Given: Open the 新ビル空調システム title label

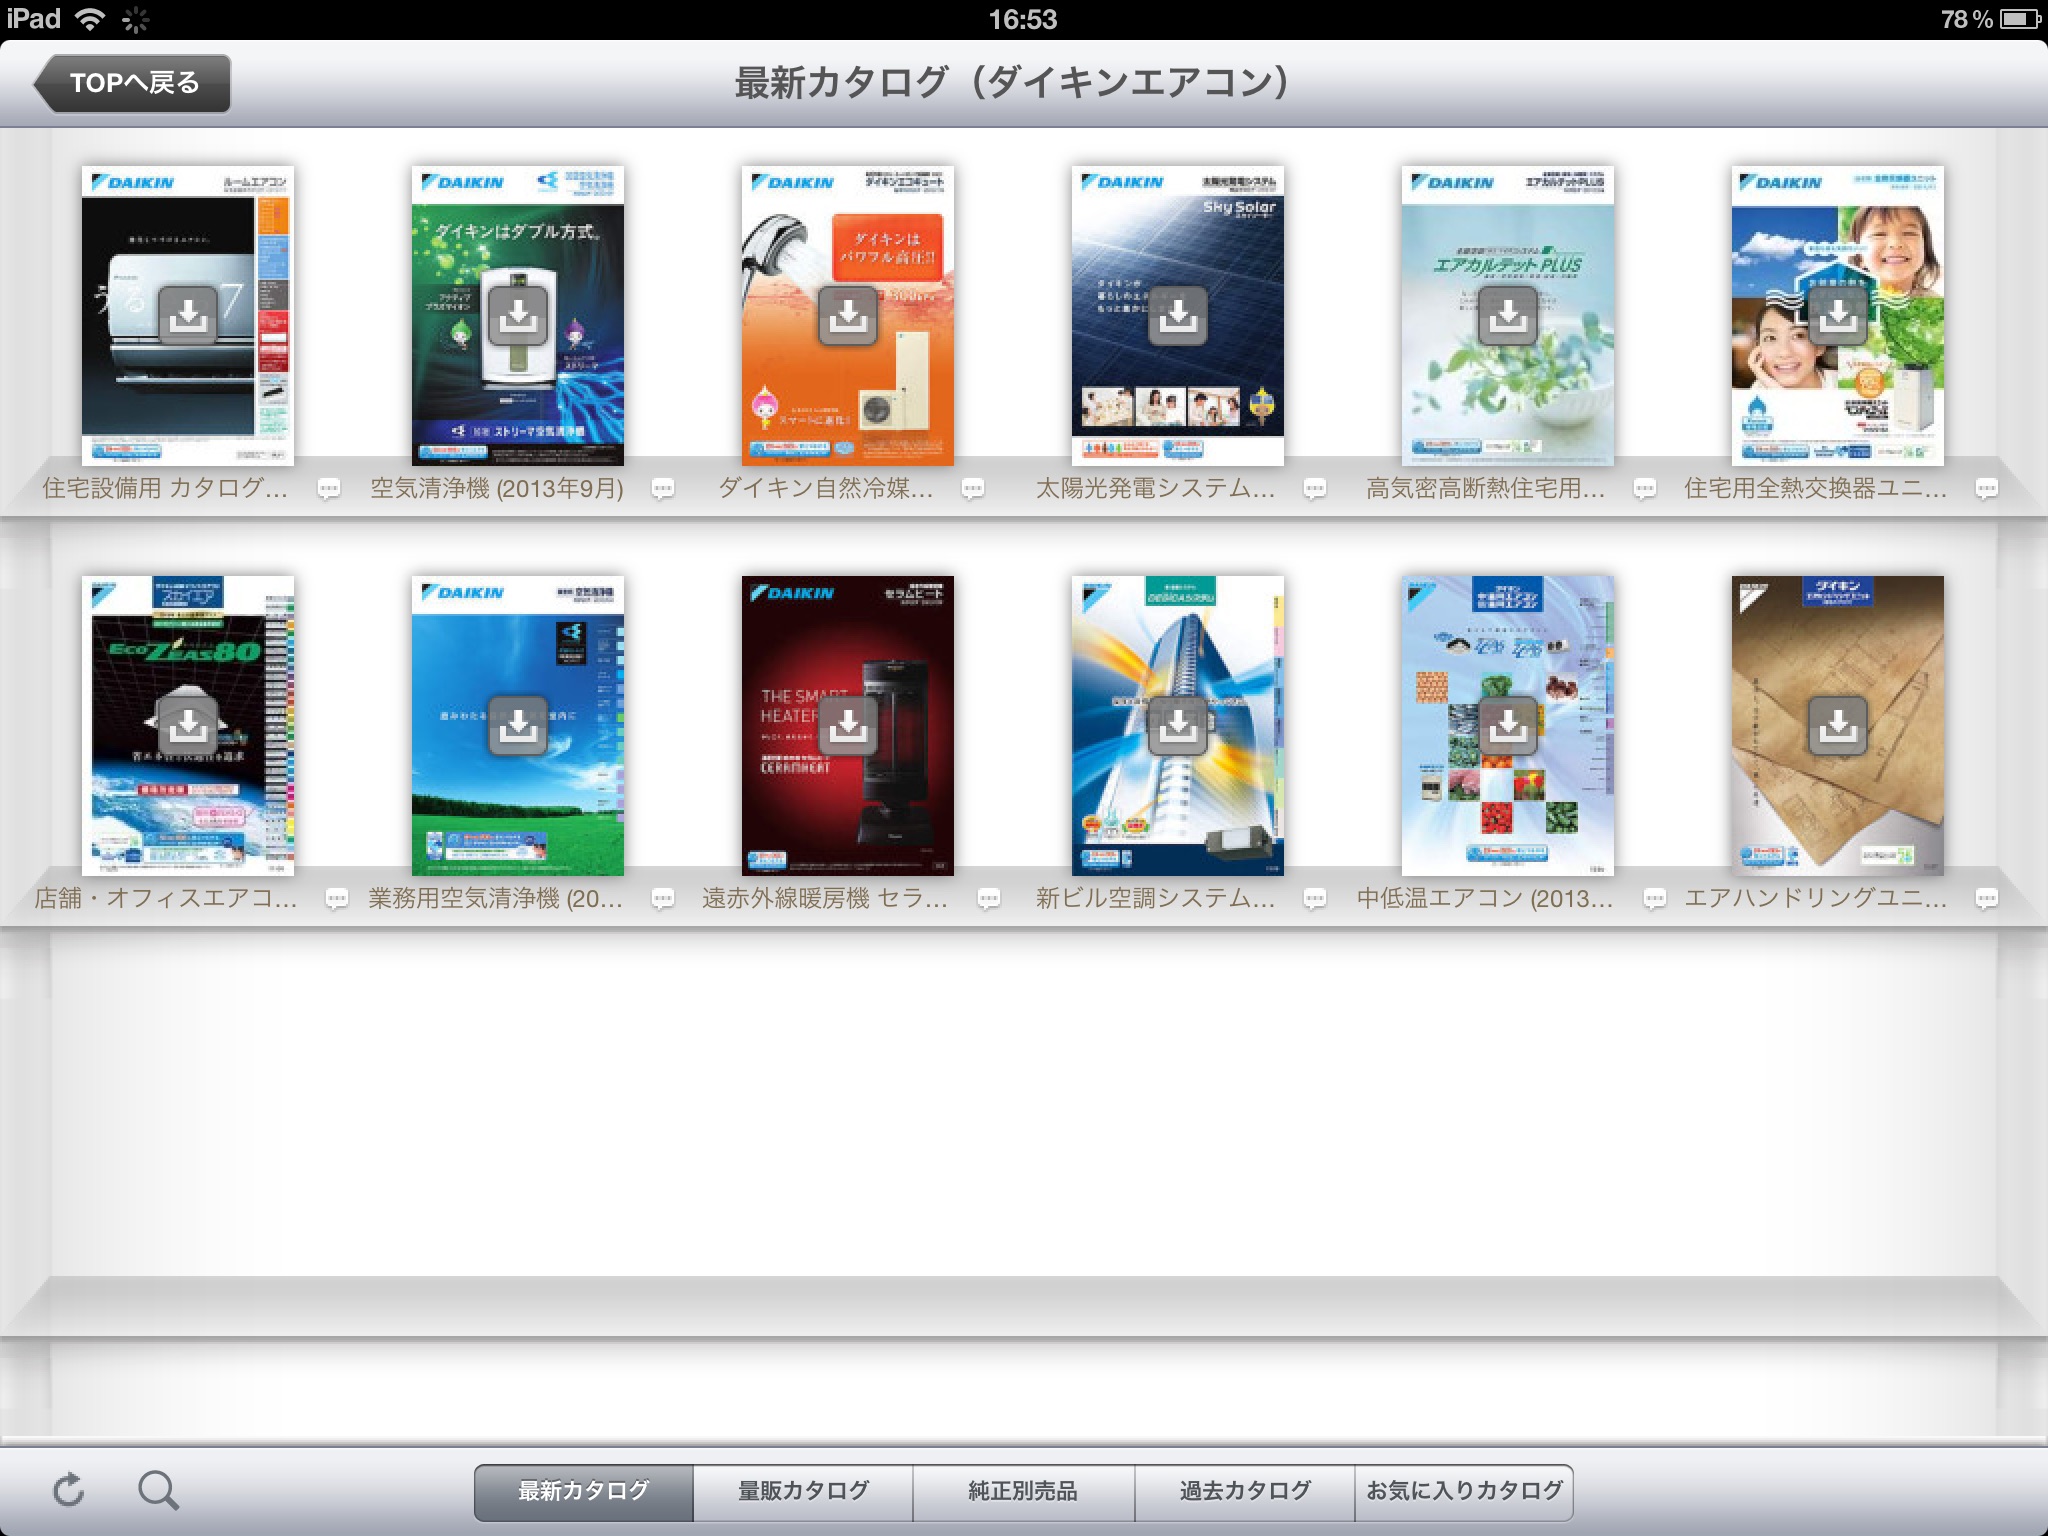Looking at the screenshot, I should click(x=1156, y=898).
